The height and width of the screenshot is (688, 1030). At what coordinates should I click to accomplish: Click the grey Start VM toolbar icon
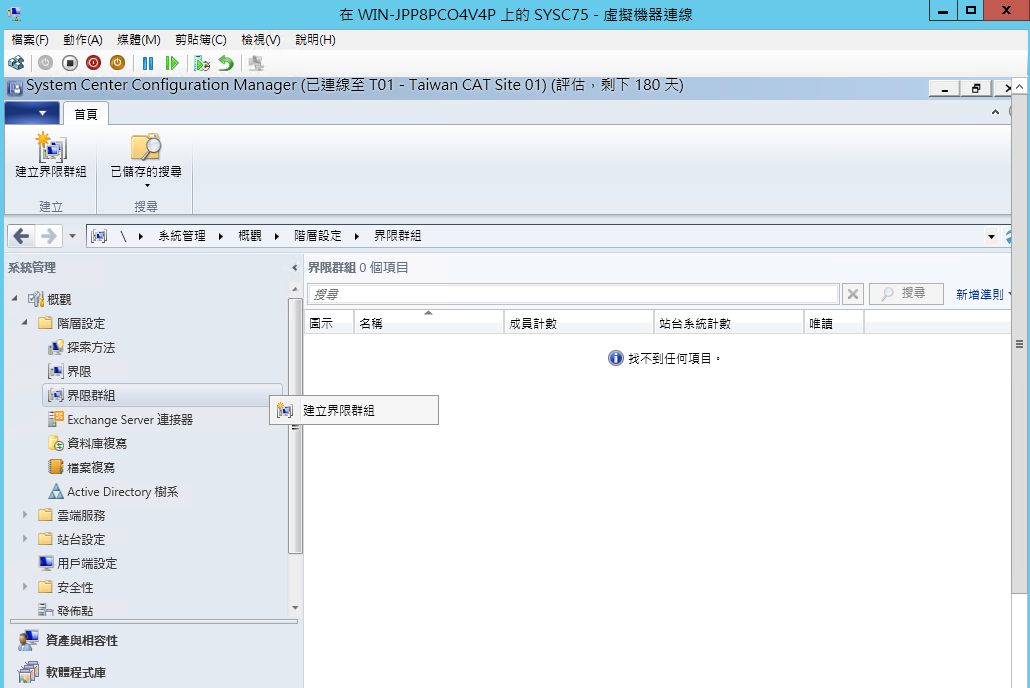click(x=45, y=63)
